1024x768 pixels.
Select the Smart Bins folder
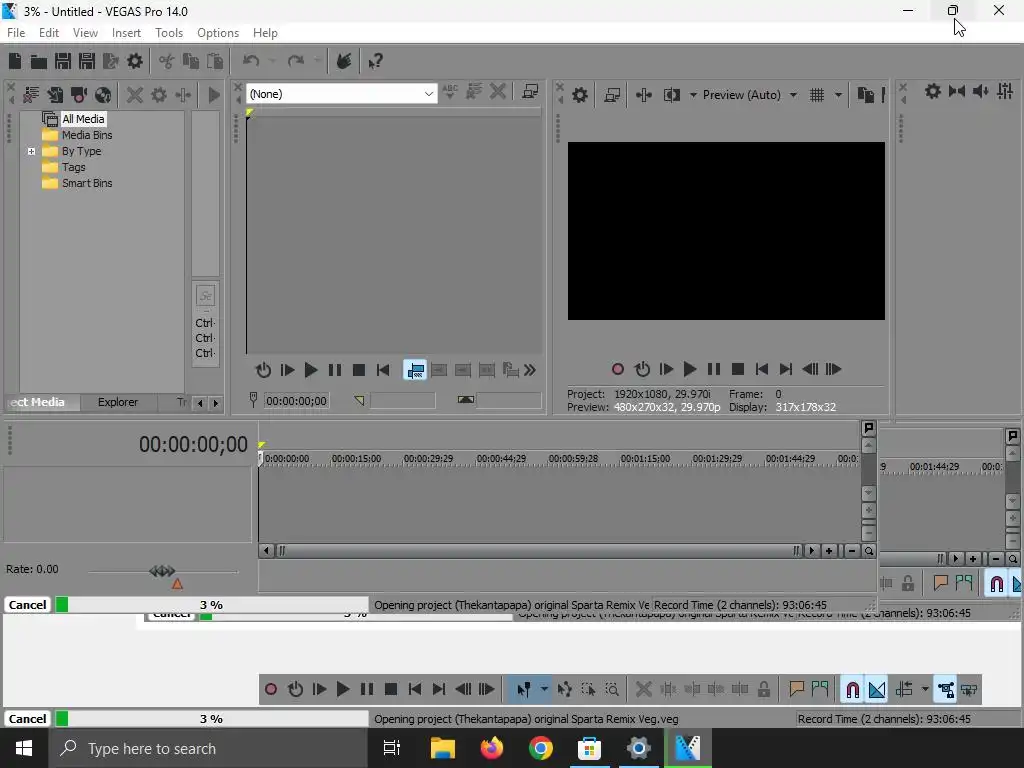(x=87, y=184)
